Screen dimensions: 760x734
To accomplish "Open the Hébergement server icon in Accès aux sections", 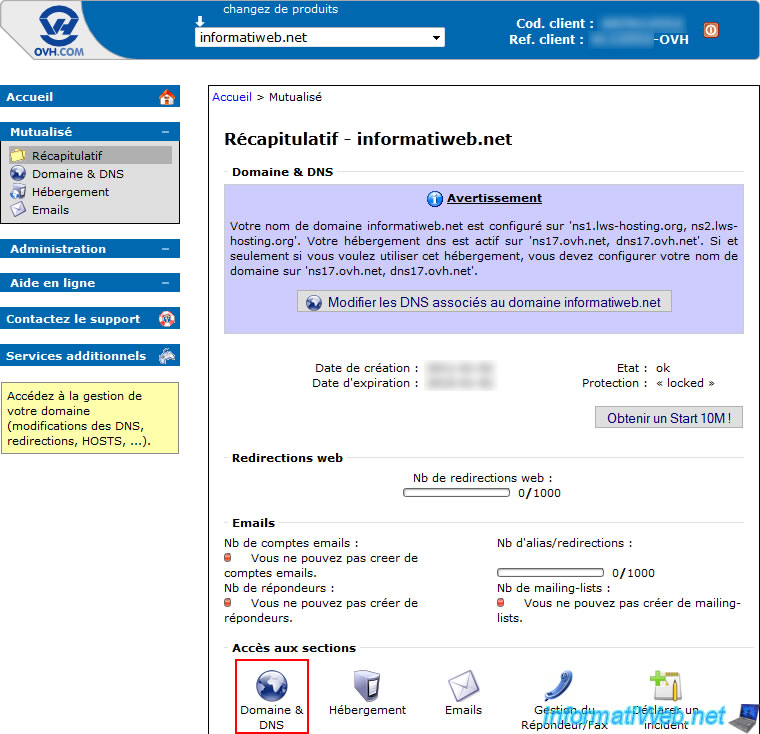I will pyautogui.click(x=367, y=686).
